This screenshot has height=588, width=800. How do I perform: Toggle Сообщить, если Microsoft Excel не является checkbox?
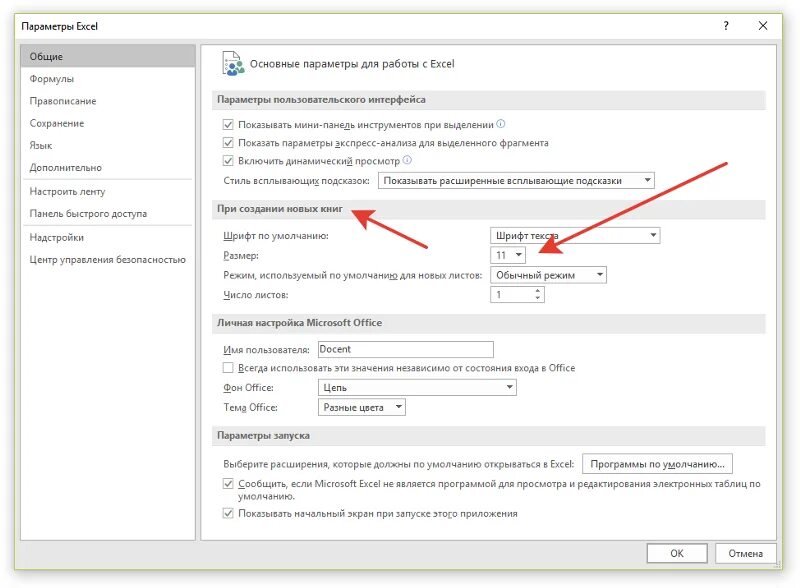228,484
